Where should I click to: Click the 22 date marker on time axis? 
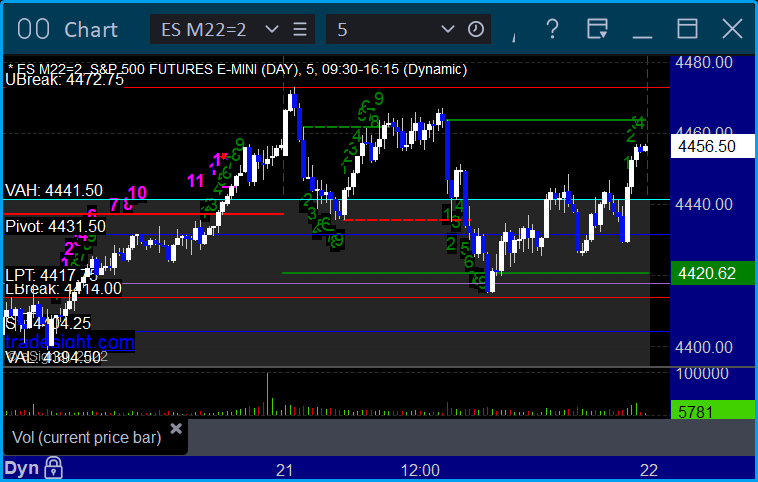pyautogui.click(x=649, y=470)
